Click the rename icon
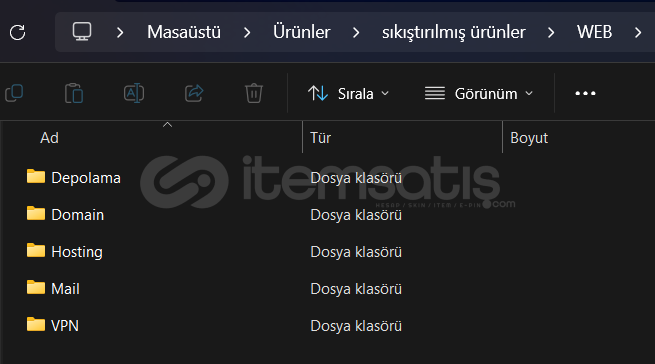The width and height of the screenshot is (655, 364). (134, 93)
